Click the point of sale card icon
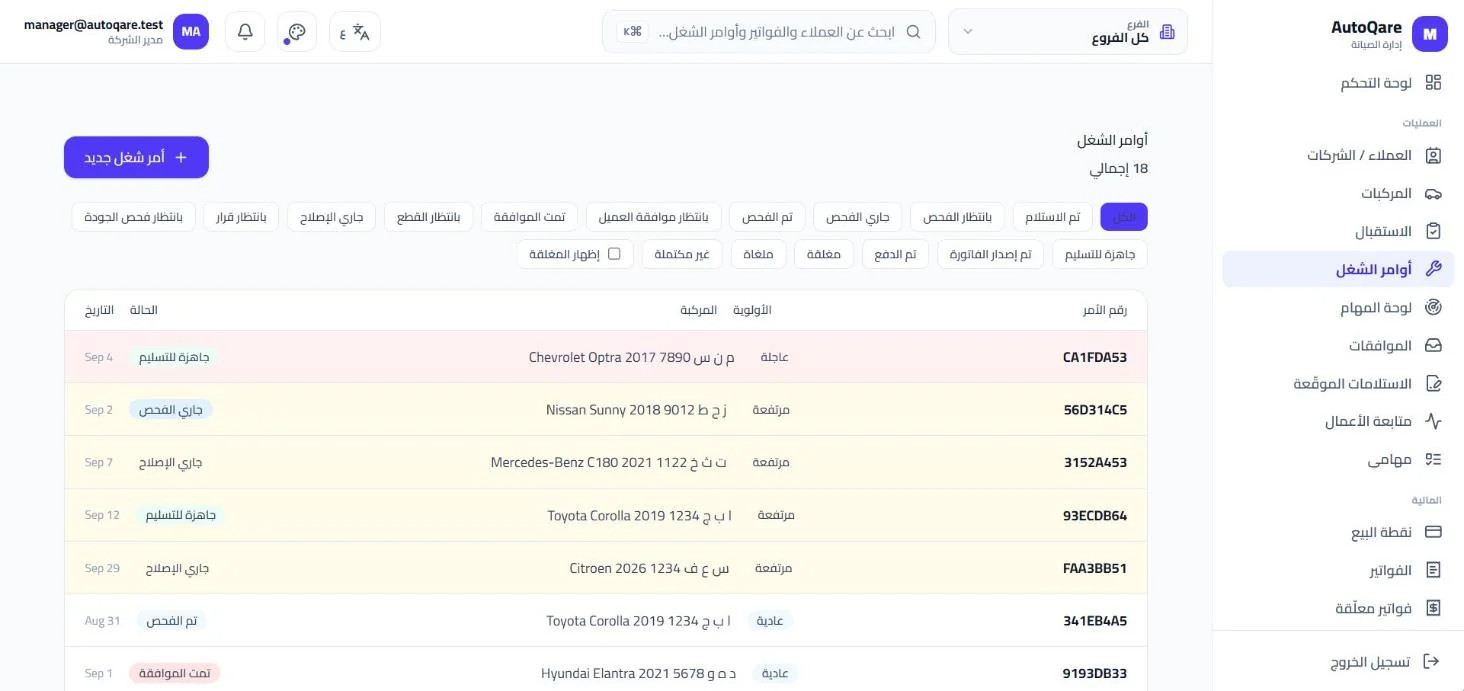This screenshot has height=691, width=1464. point(1433,533)
